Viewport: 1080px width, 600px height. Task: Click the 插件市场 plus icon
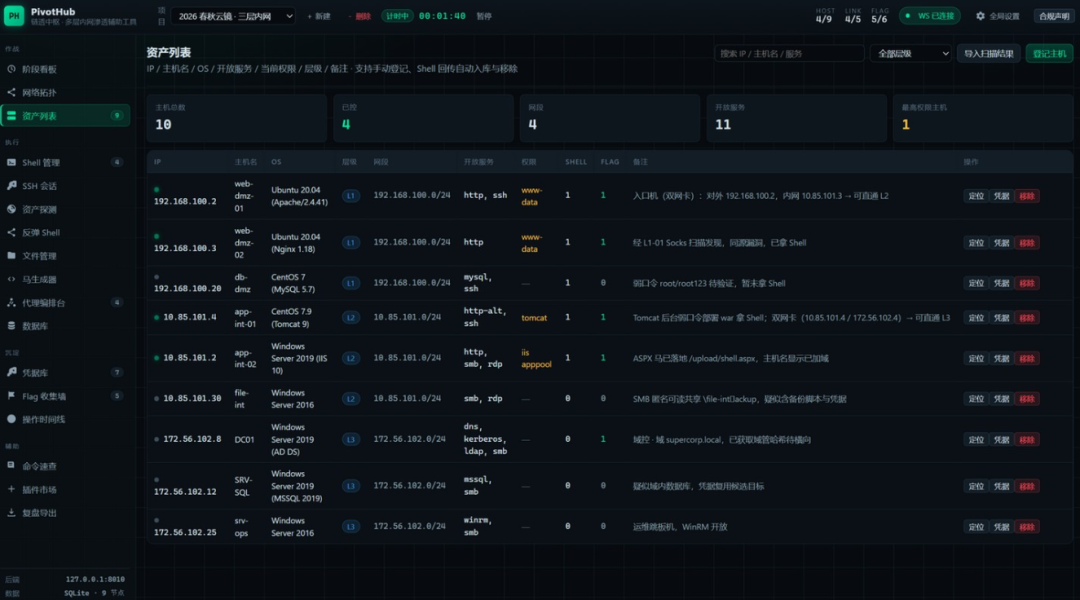point(11,489)
